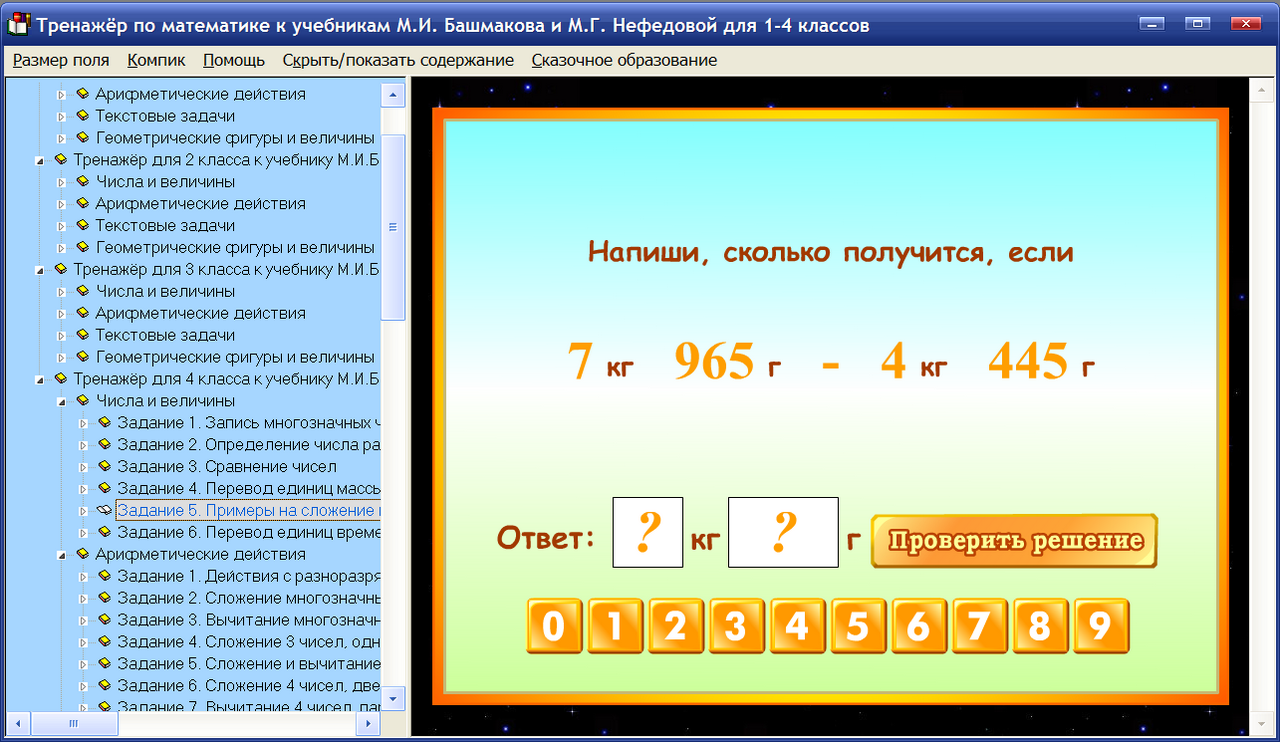
Task: Click the pencil icon beside Задание 5
Action: click(x=104, y=510)
